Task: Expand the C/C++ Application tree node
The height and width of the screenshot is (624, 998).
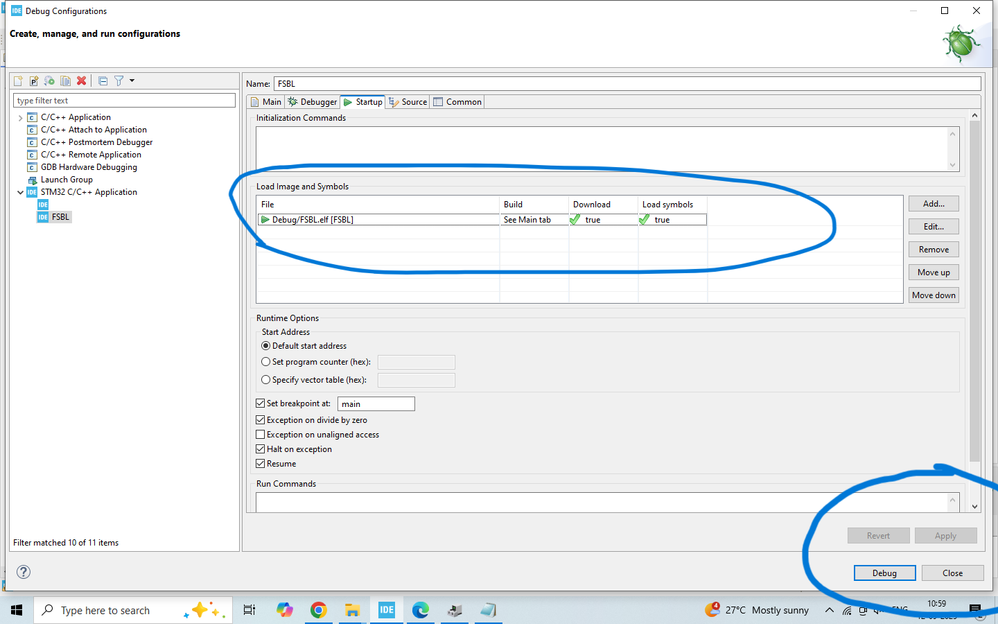Action: coord(20,116)
